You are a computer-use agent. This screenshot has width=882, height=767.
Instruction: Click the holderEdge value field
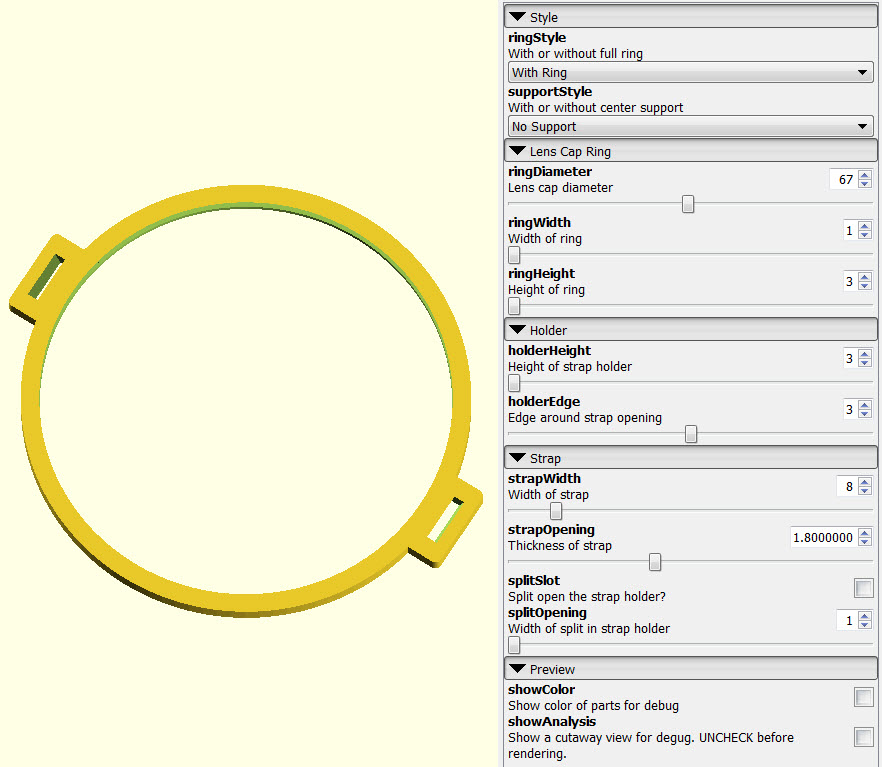click(850, 409)
